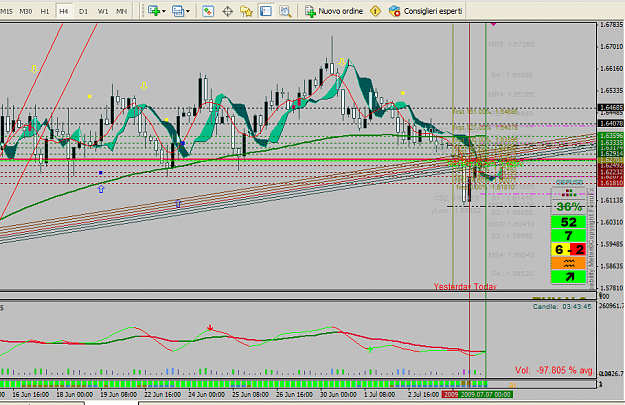Switch chart to the W1 timeframe
This screenshot has width=625, height=405.
[x=103, y=11]
